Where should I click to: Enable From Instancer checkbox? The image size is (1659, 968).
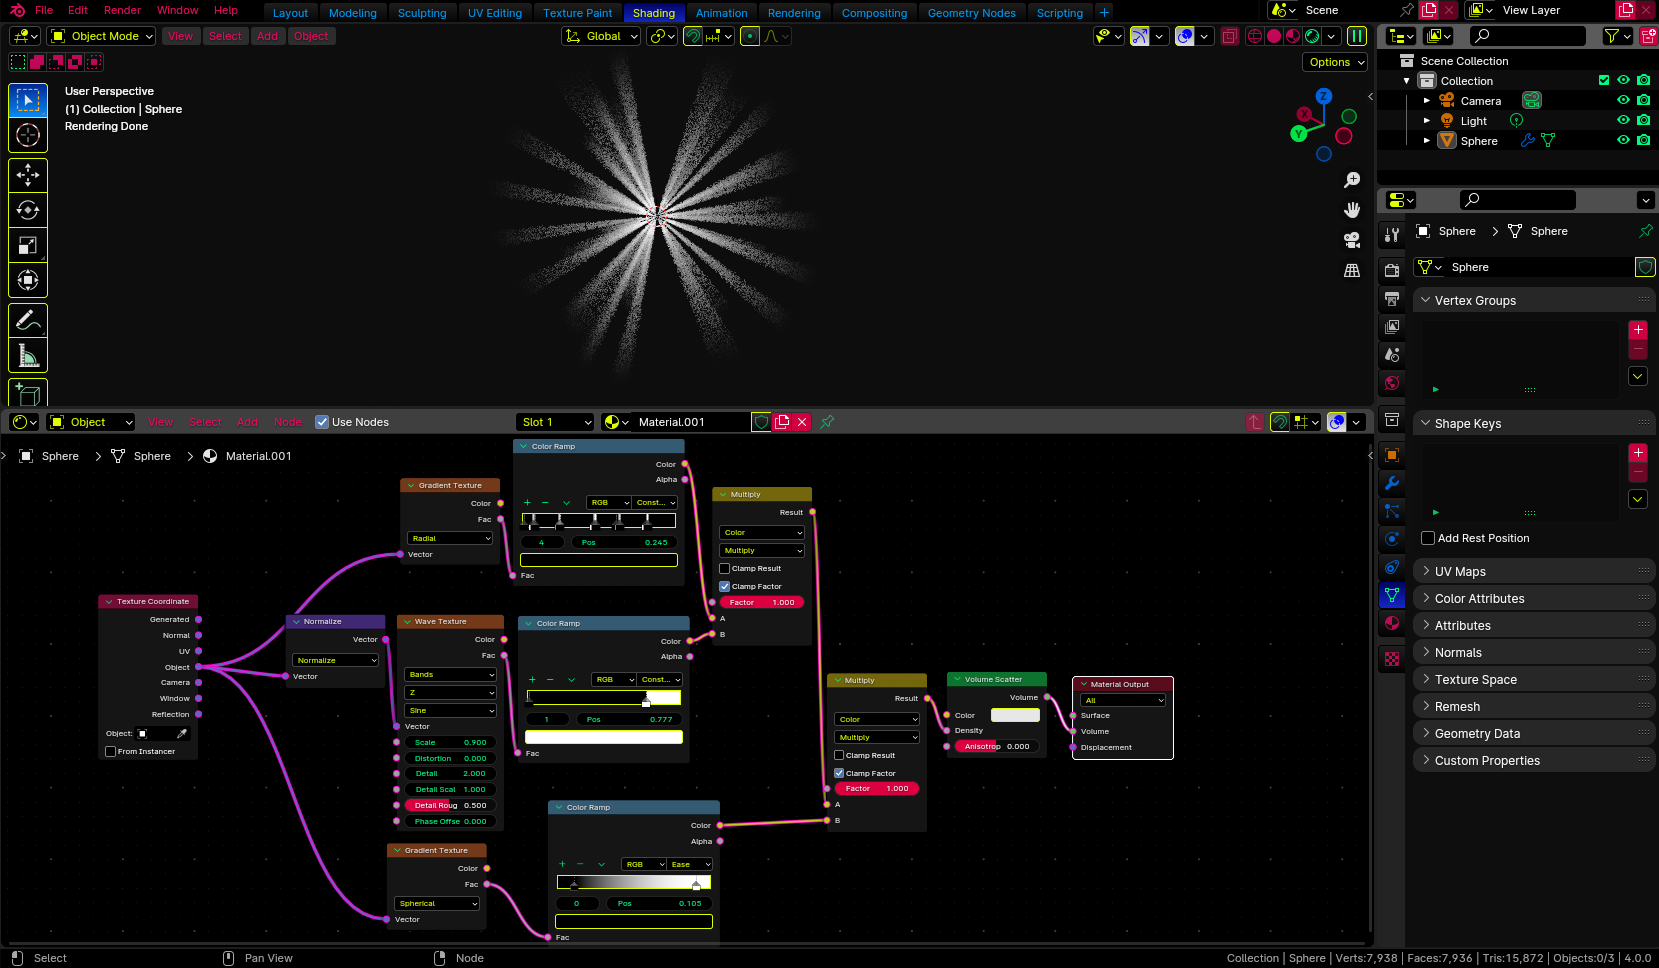point(111,751)
